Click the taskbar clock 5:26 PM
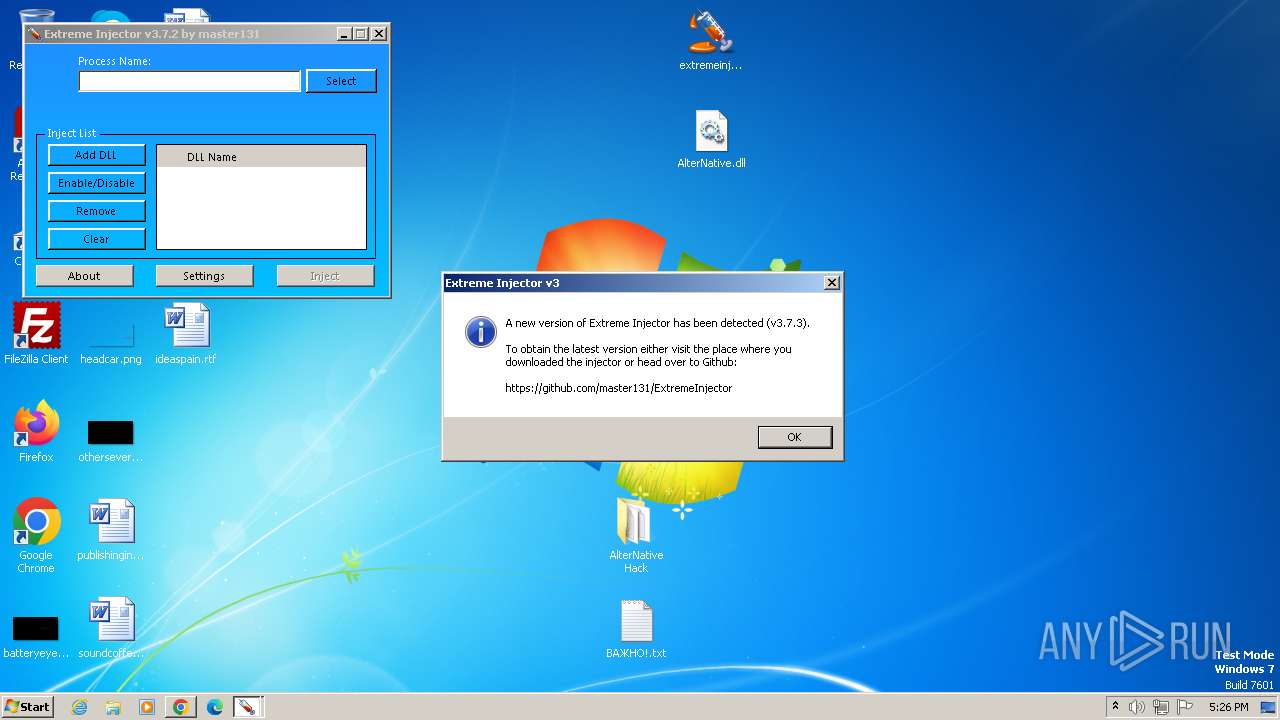 [x=1228, y=707]
